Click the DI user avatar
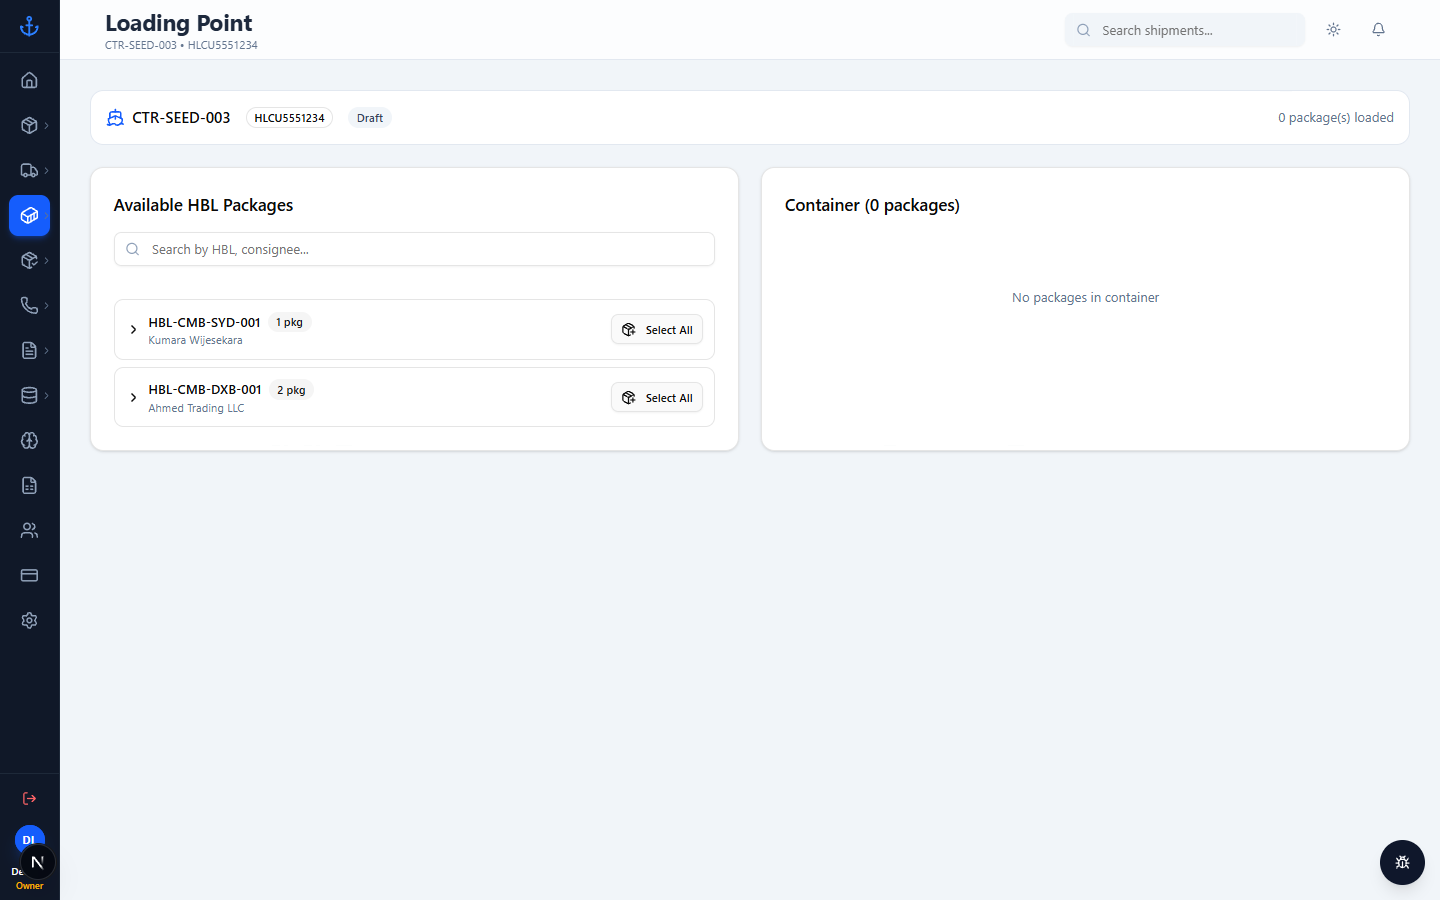The image size is (1440, 900). tap(29, 838)
